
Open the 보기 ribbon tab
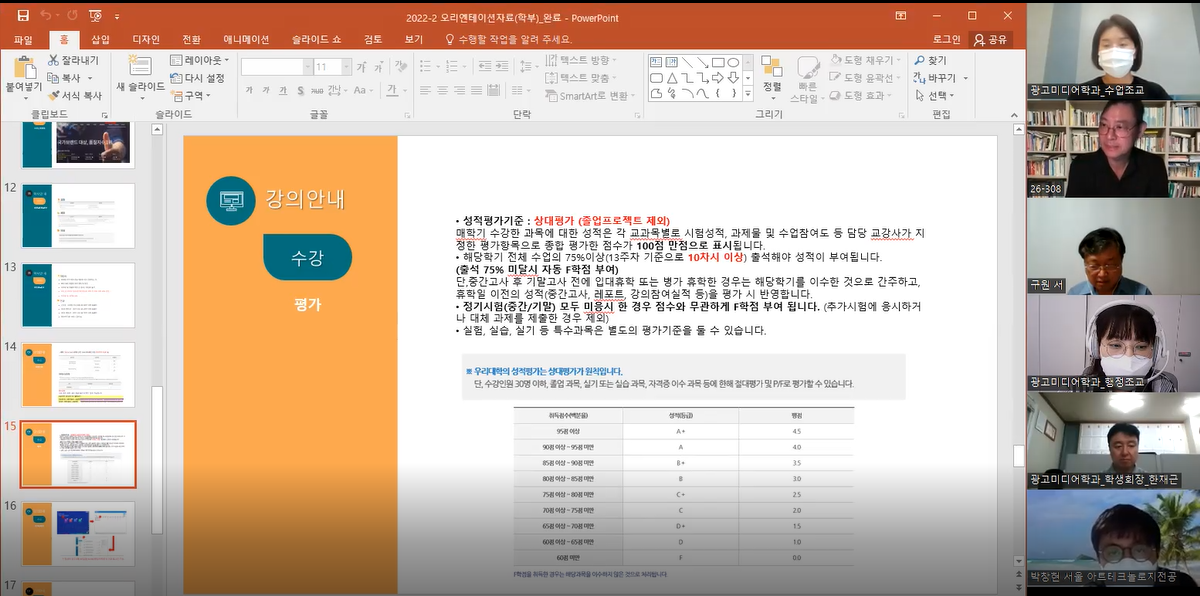click(x=413, y=40)
